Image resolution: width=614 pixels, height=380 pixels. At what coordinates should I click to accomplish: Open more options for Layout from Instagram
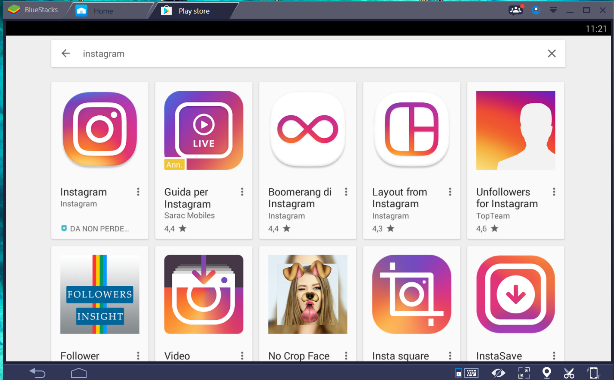[x=450, y=192]
